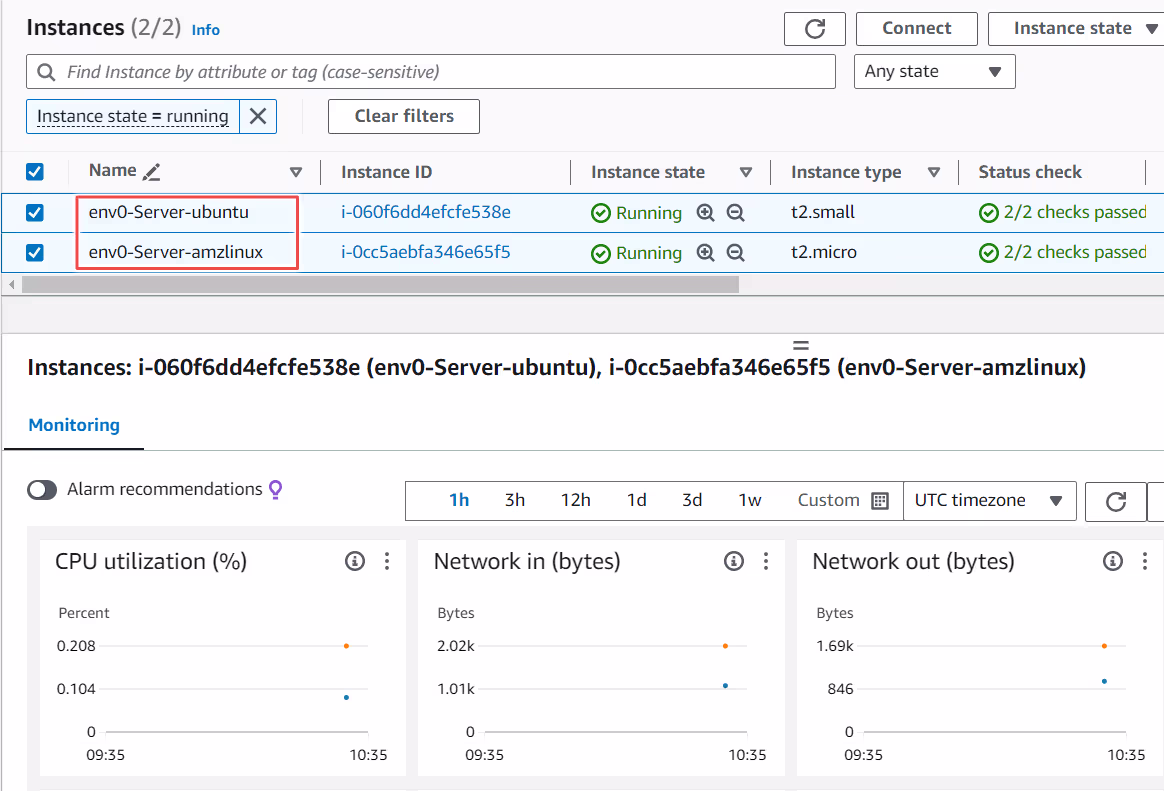Zoom in filter for env0-Server-amzlinux state
Screen dimensions: 1164x791
pyautogui.click(x=705, y=253)
